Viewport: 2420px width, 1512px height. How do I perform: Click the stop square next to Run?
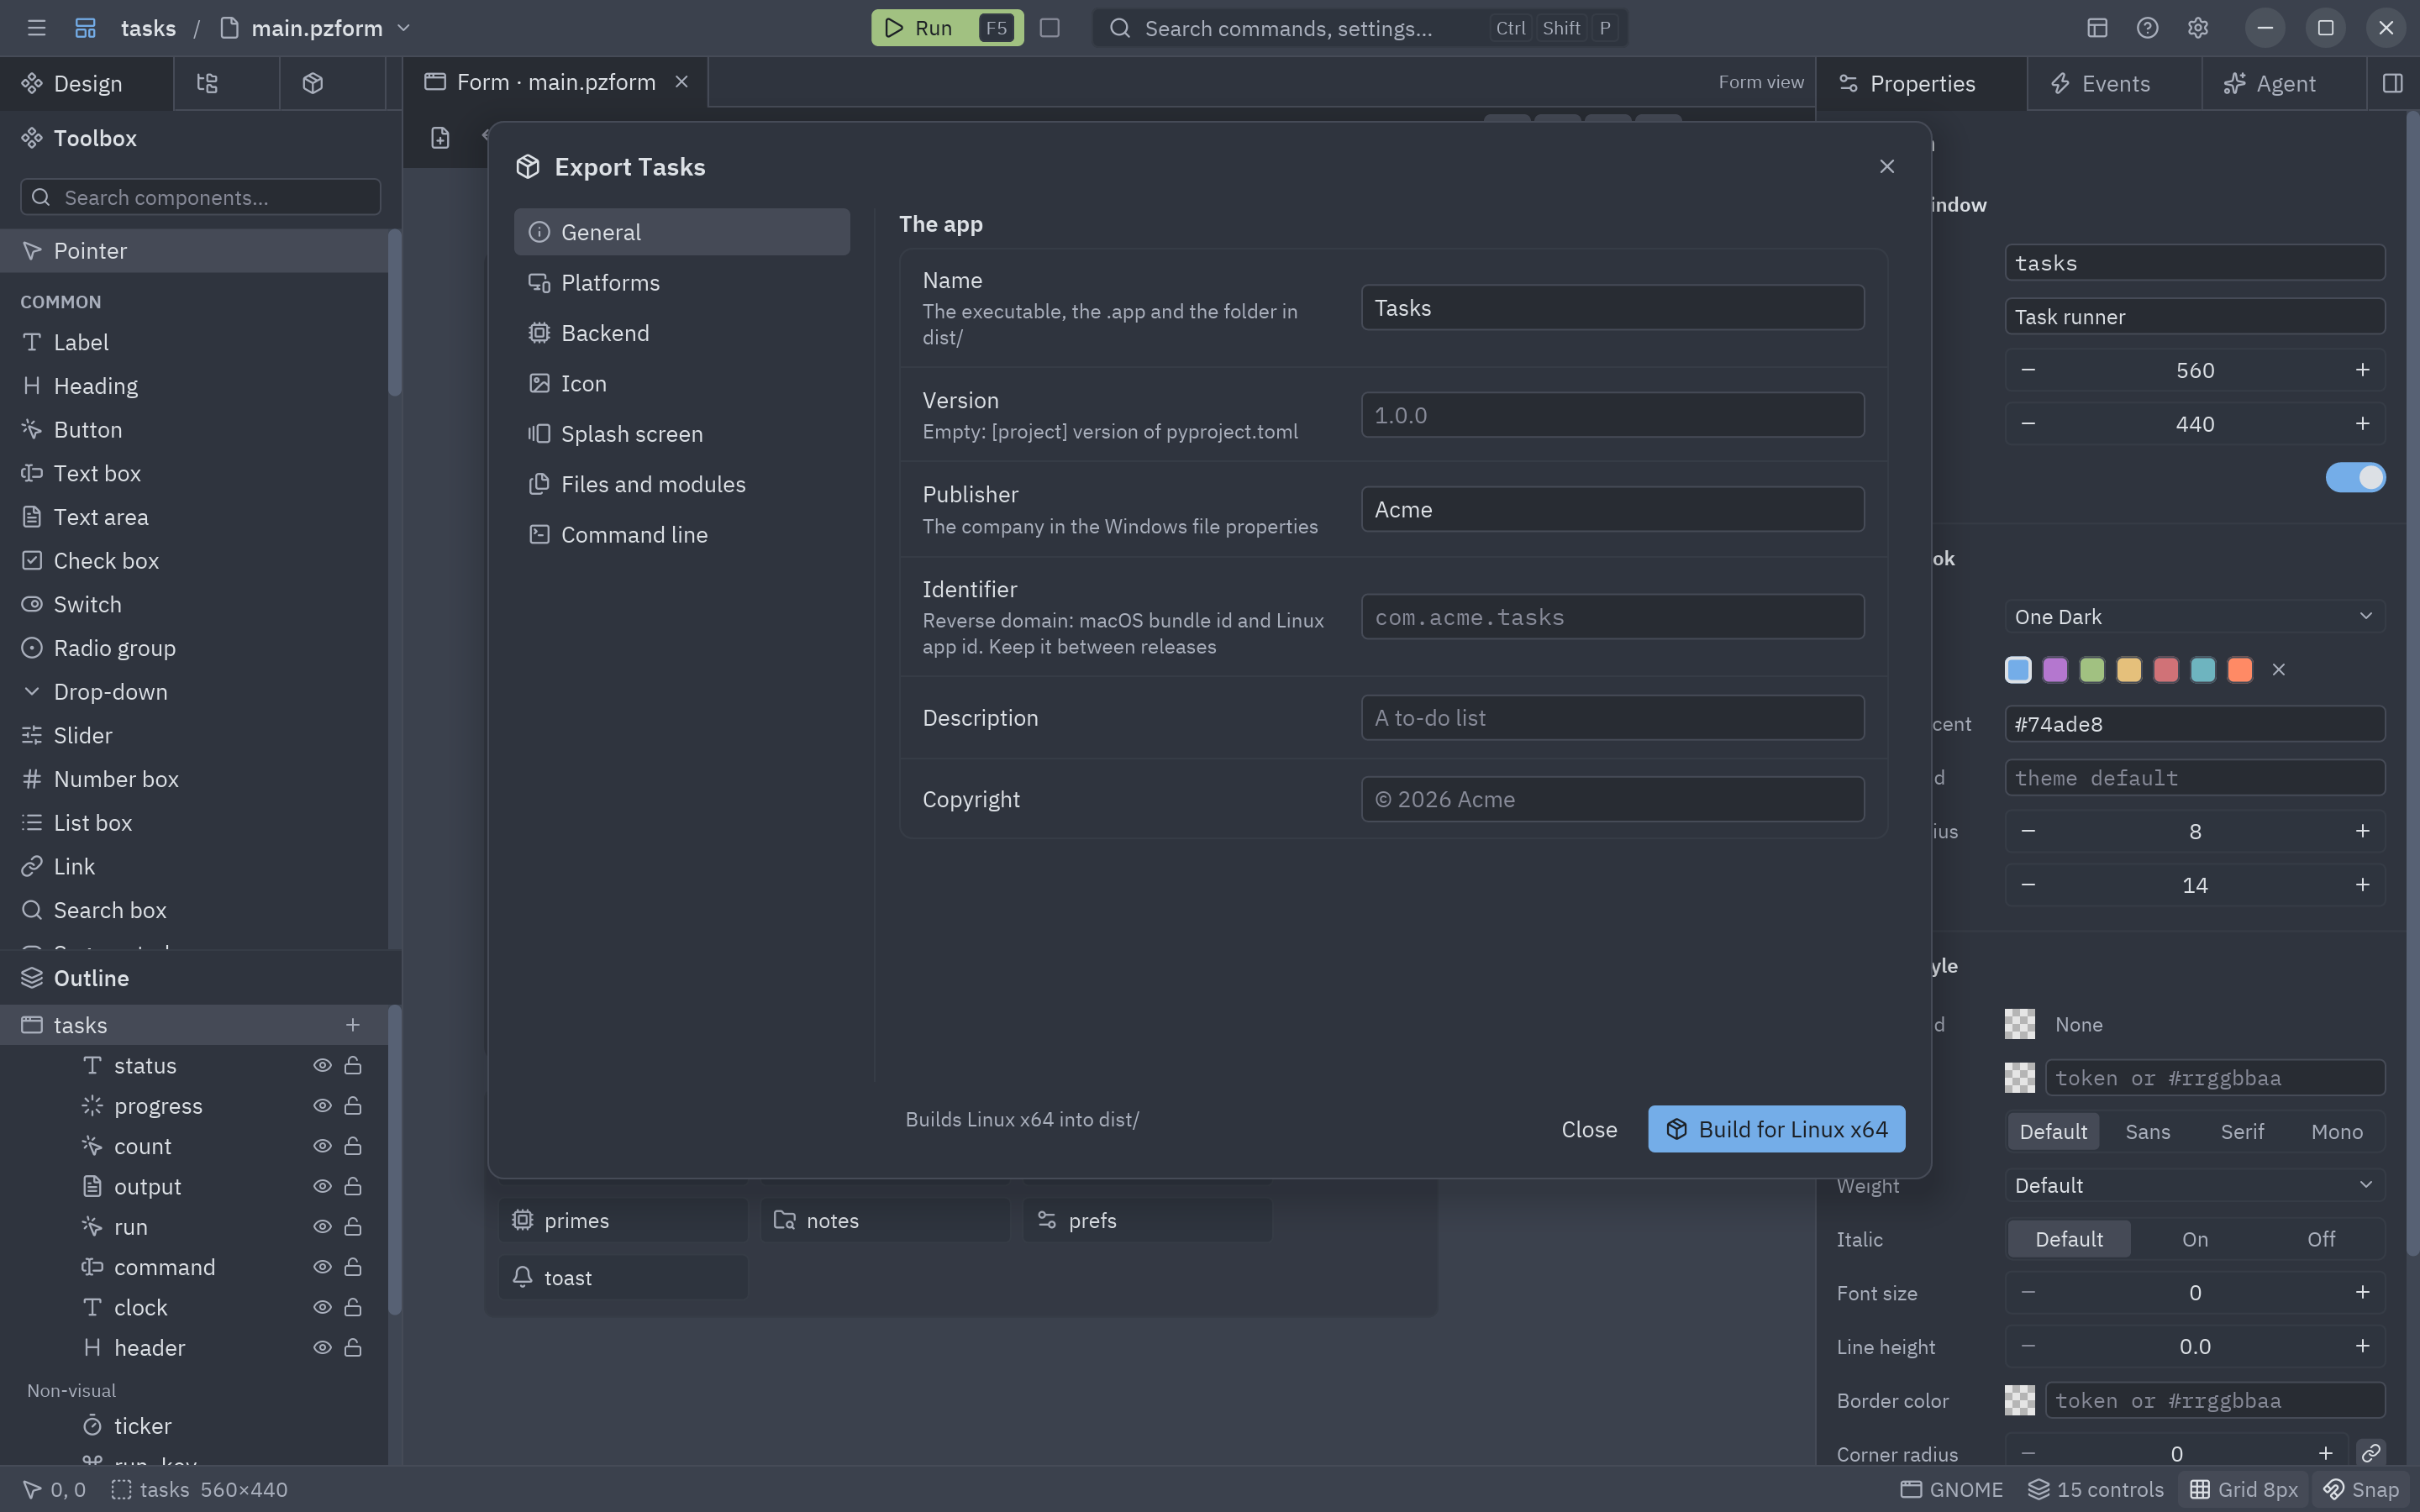(1049, 28)
